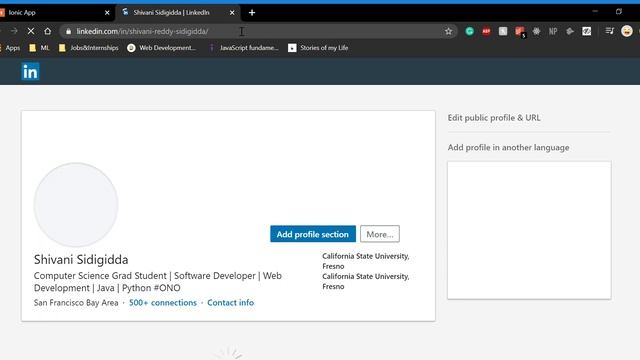
Task: Click the San Francisco Bay Area text
Action: 76,302
